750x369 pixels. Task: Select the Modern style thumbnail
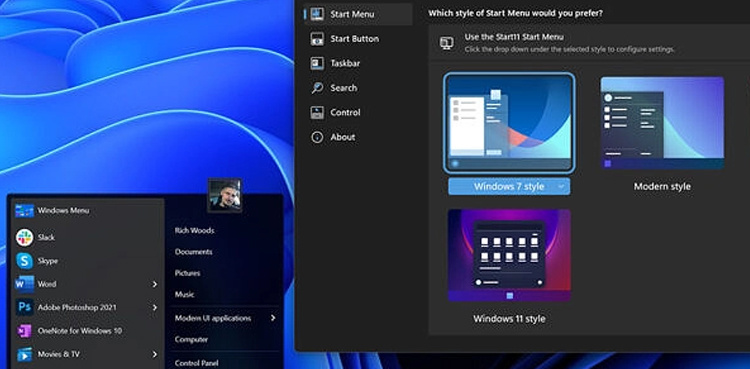[662, 123]
